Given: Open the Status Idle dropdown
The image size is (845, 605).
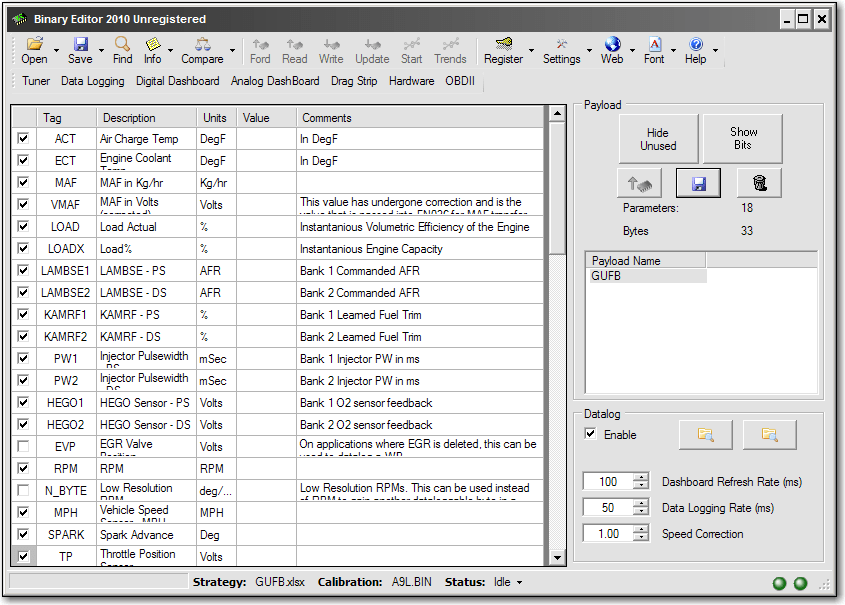Looking at the screenshot, I should (508, 582).
